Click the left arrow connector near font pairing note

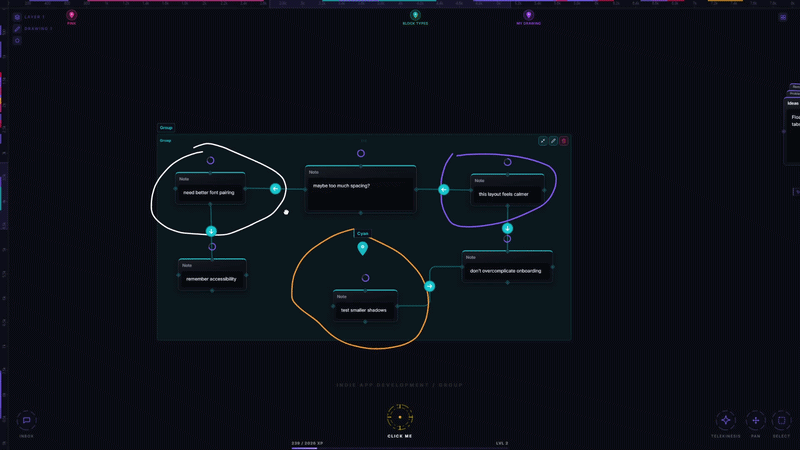275,189
